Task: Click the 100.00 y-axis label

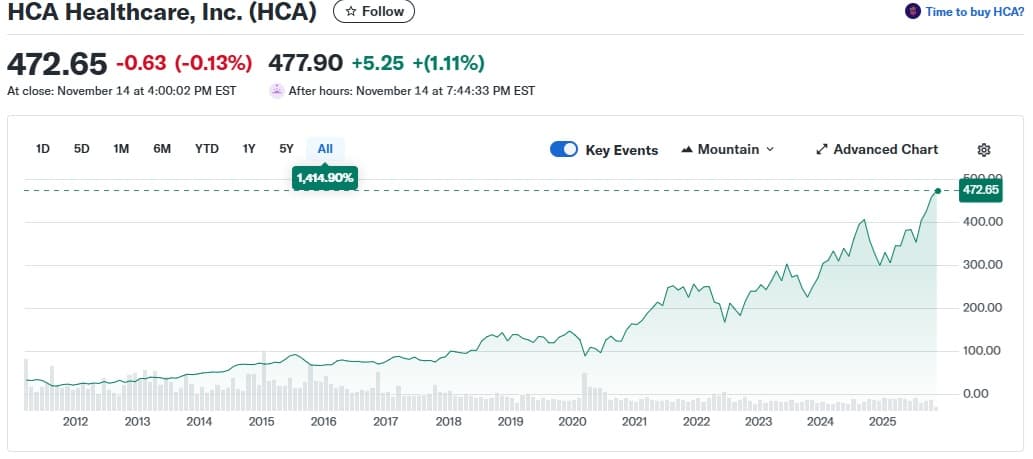Action: [x=982, y=350]
